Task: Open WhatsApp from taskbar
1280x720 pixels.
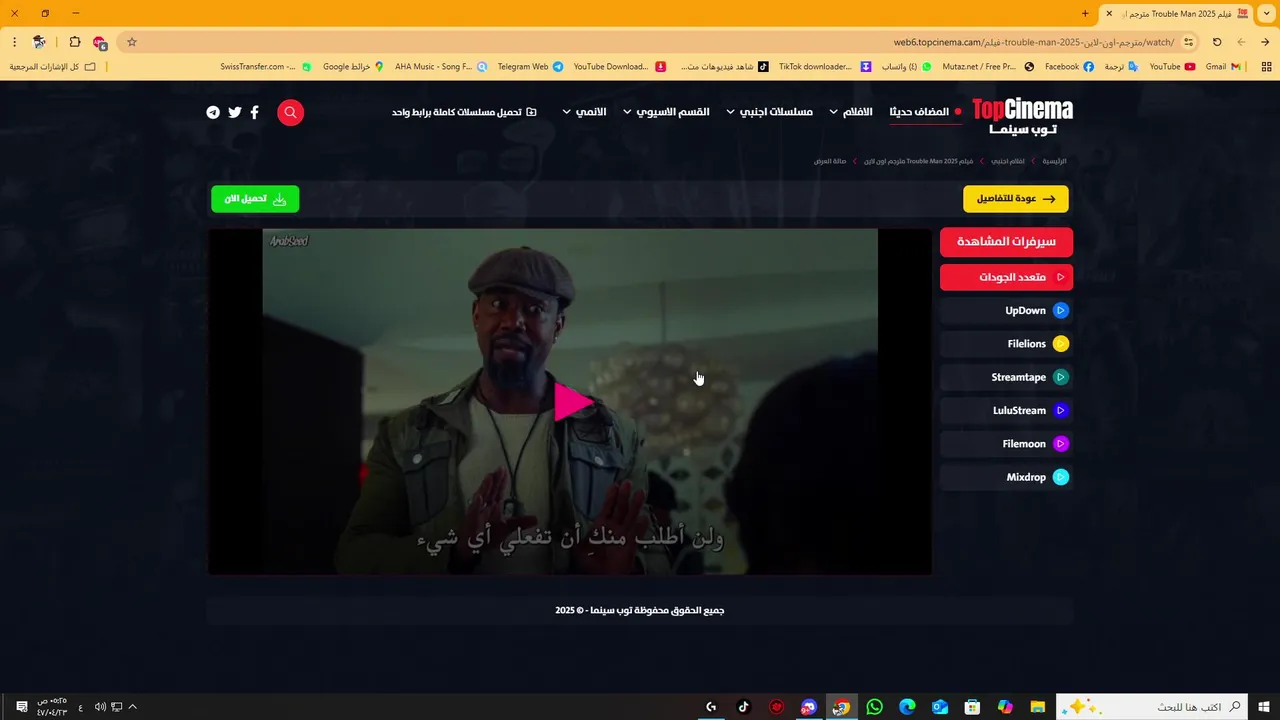Action: 875,707
